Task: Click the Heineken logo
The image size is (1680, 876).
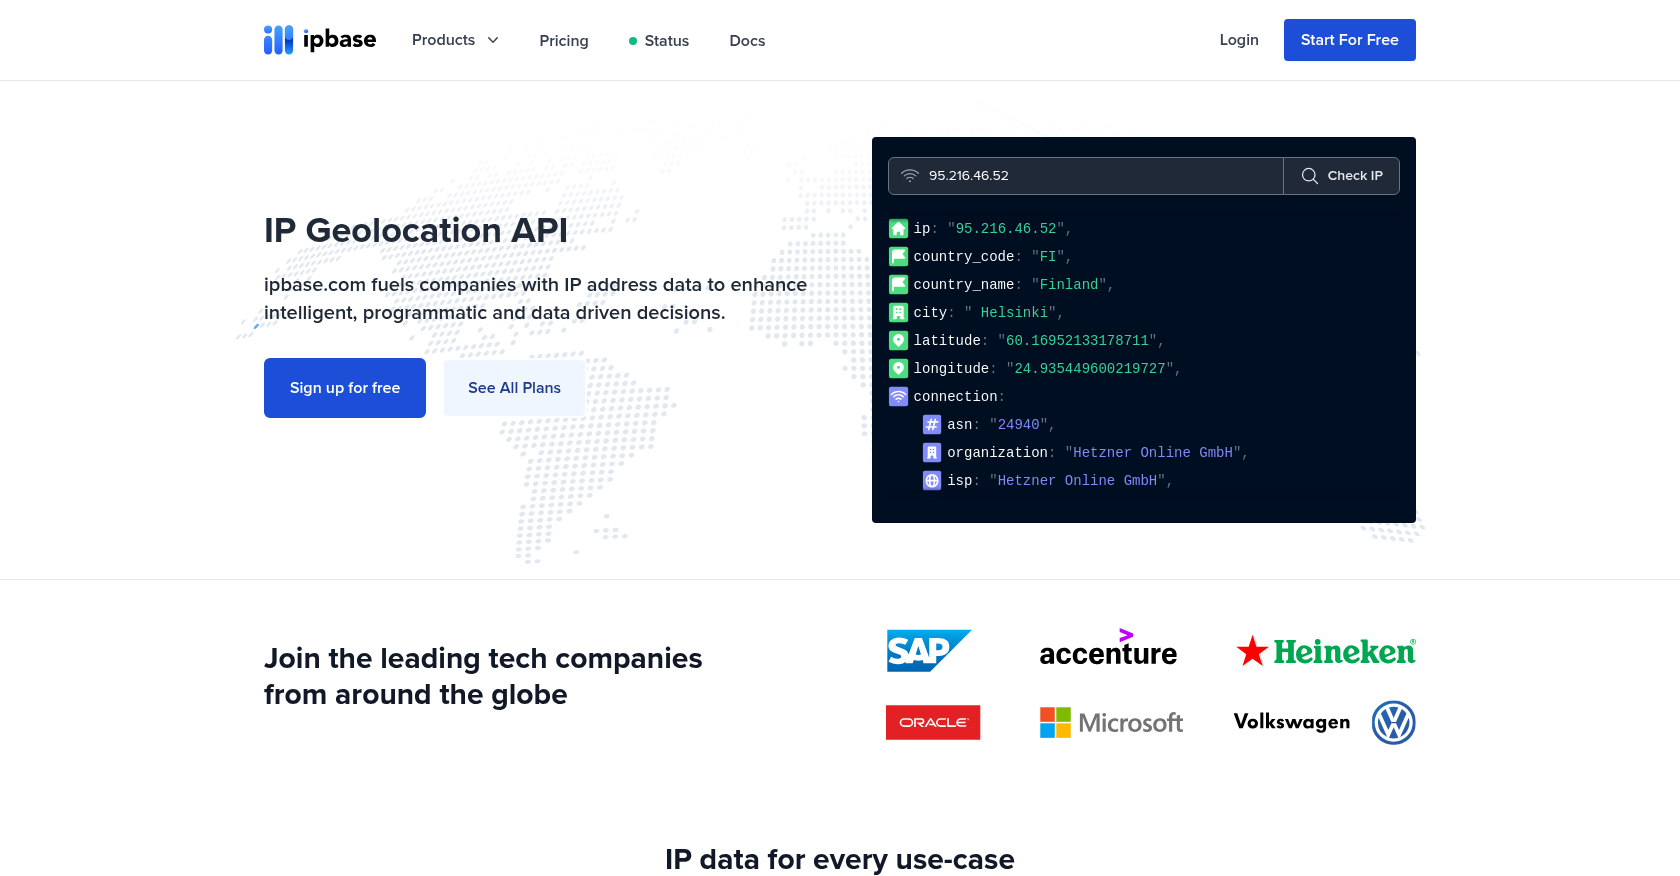Action: tap(1326, 651)
